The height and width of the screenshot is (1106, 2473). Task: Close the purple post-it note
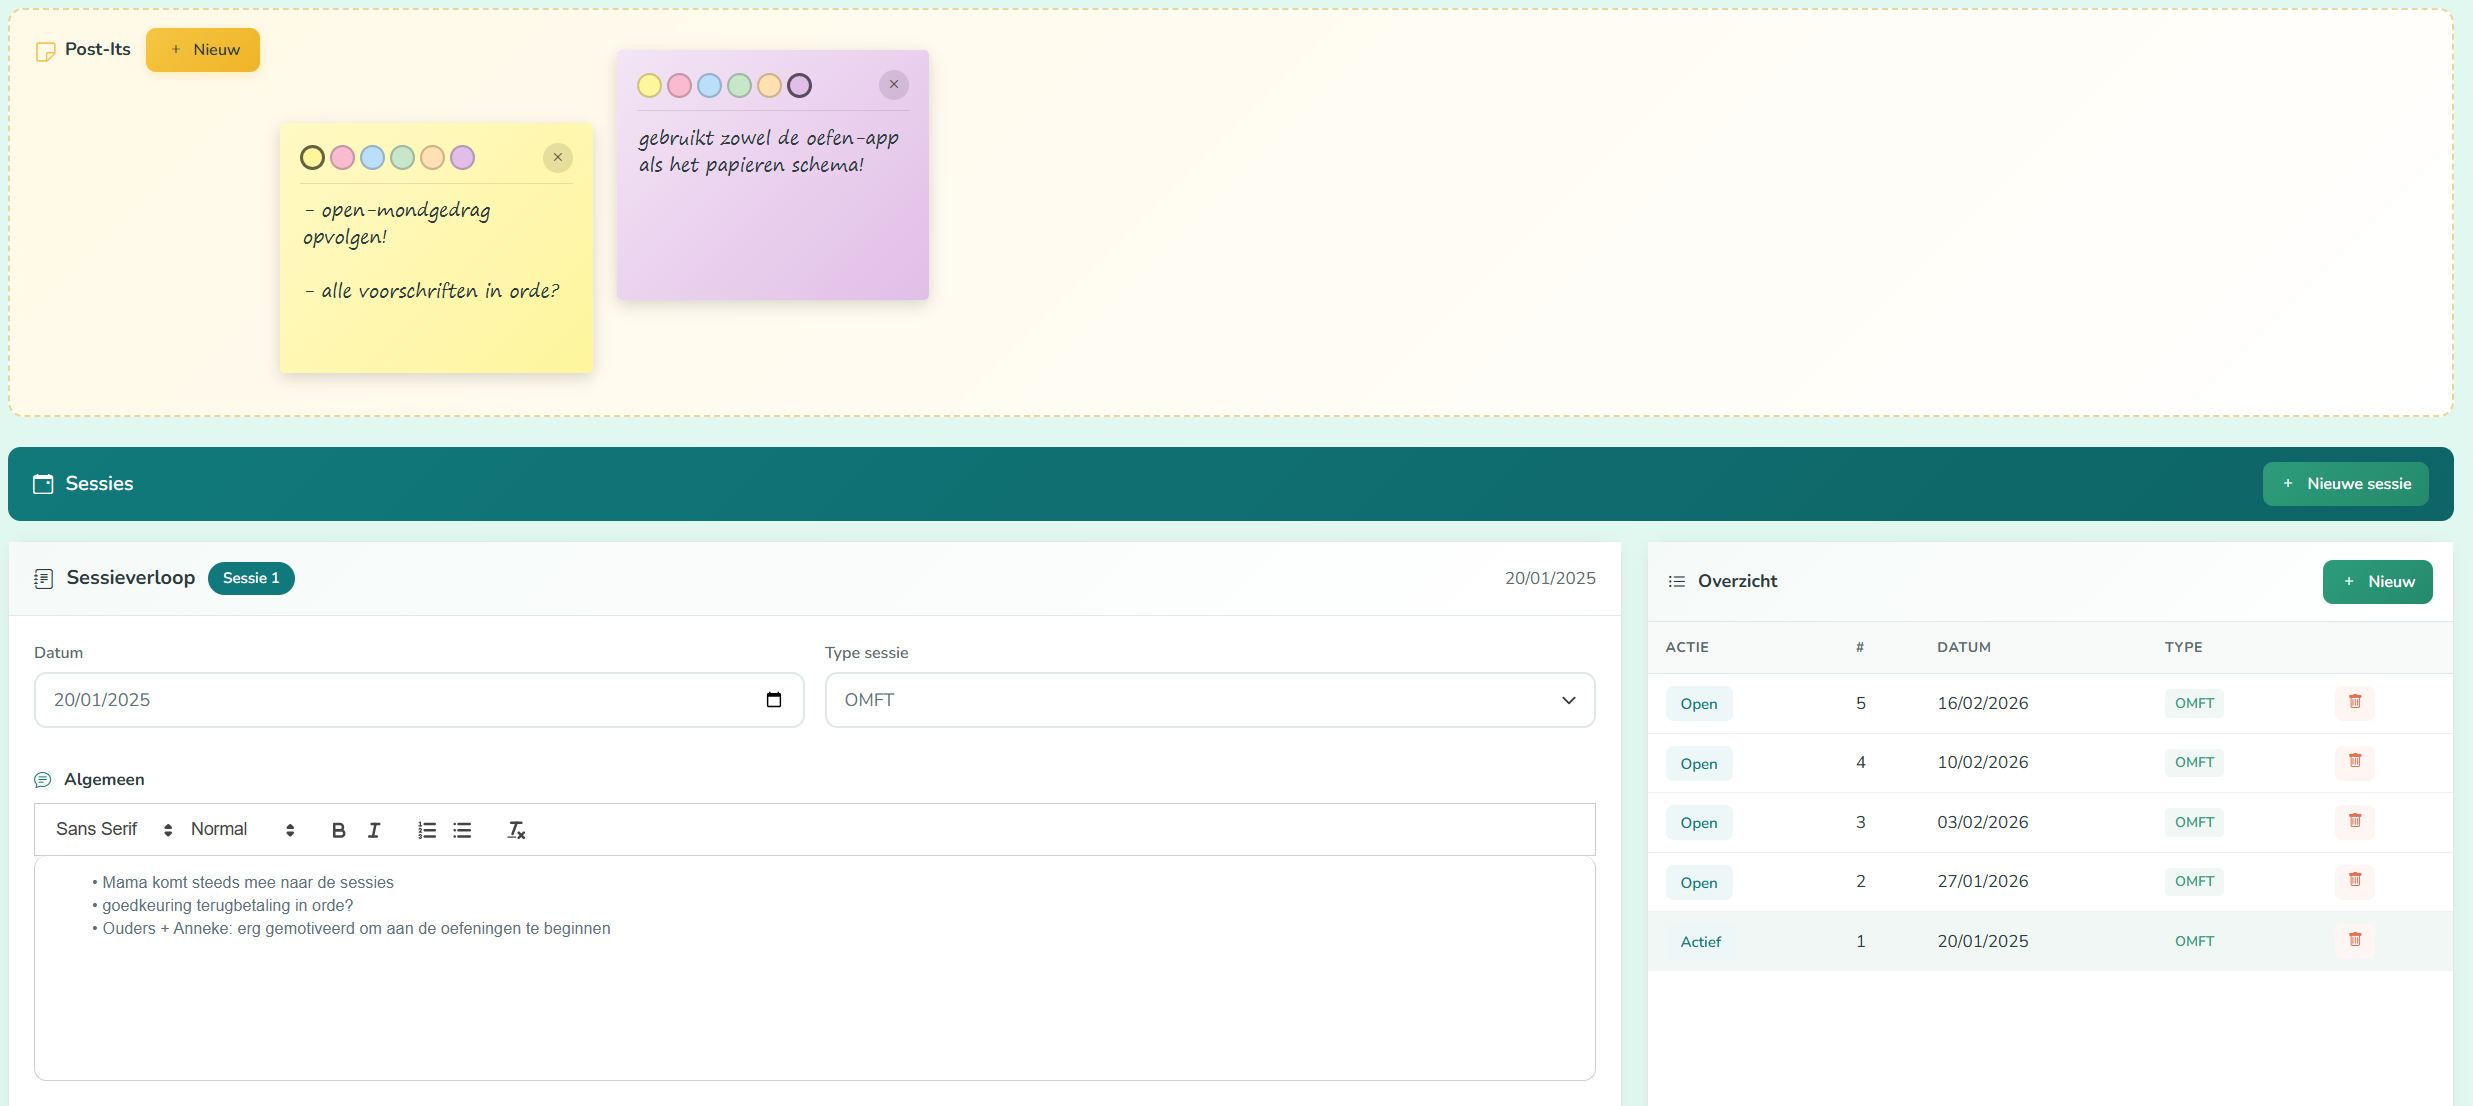coord(893,85)
